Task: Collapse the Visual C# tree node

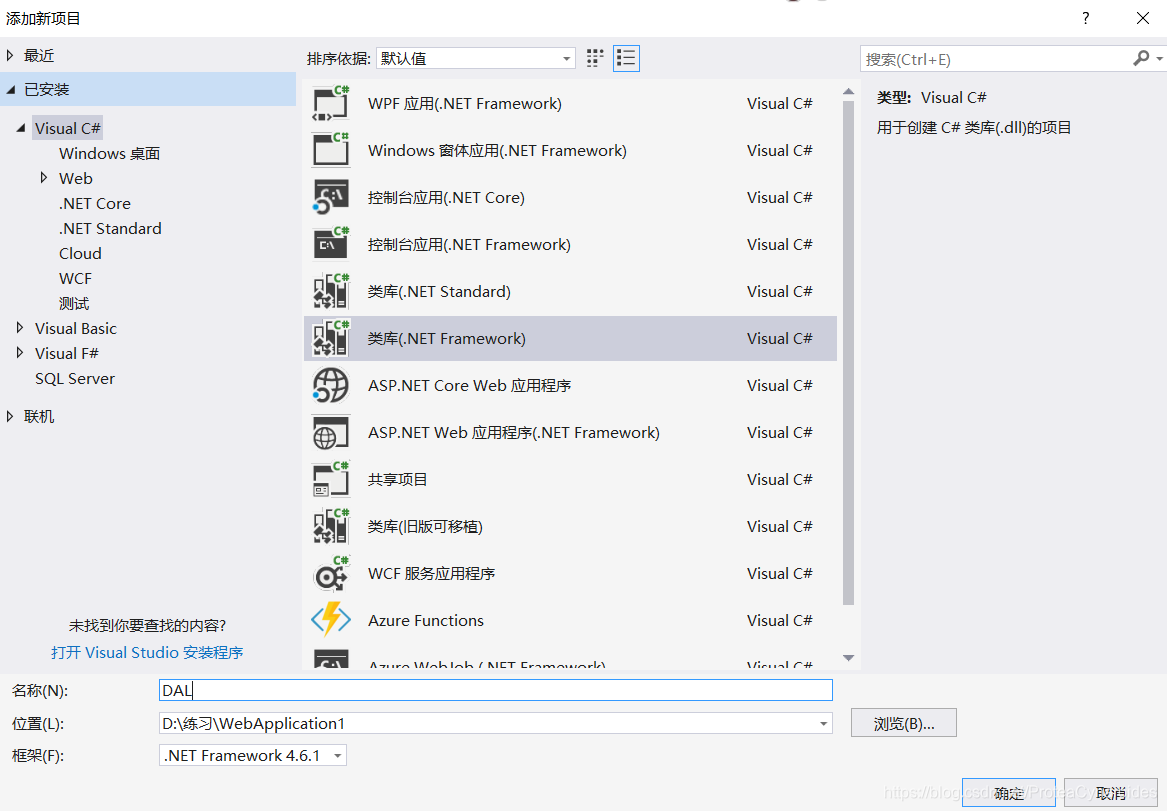Action: pyautogui.click(x=21, y=128)
